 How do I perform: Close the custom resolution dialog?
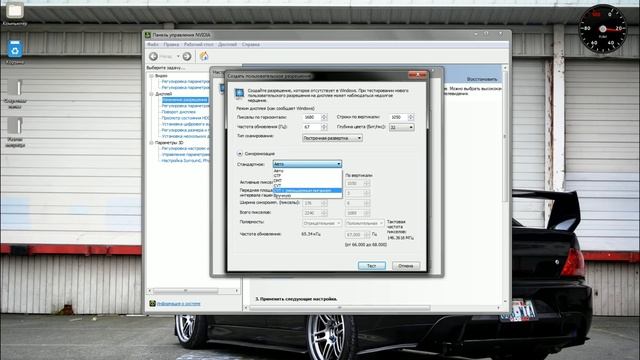tap(417, 75)
